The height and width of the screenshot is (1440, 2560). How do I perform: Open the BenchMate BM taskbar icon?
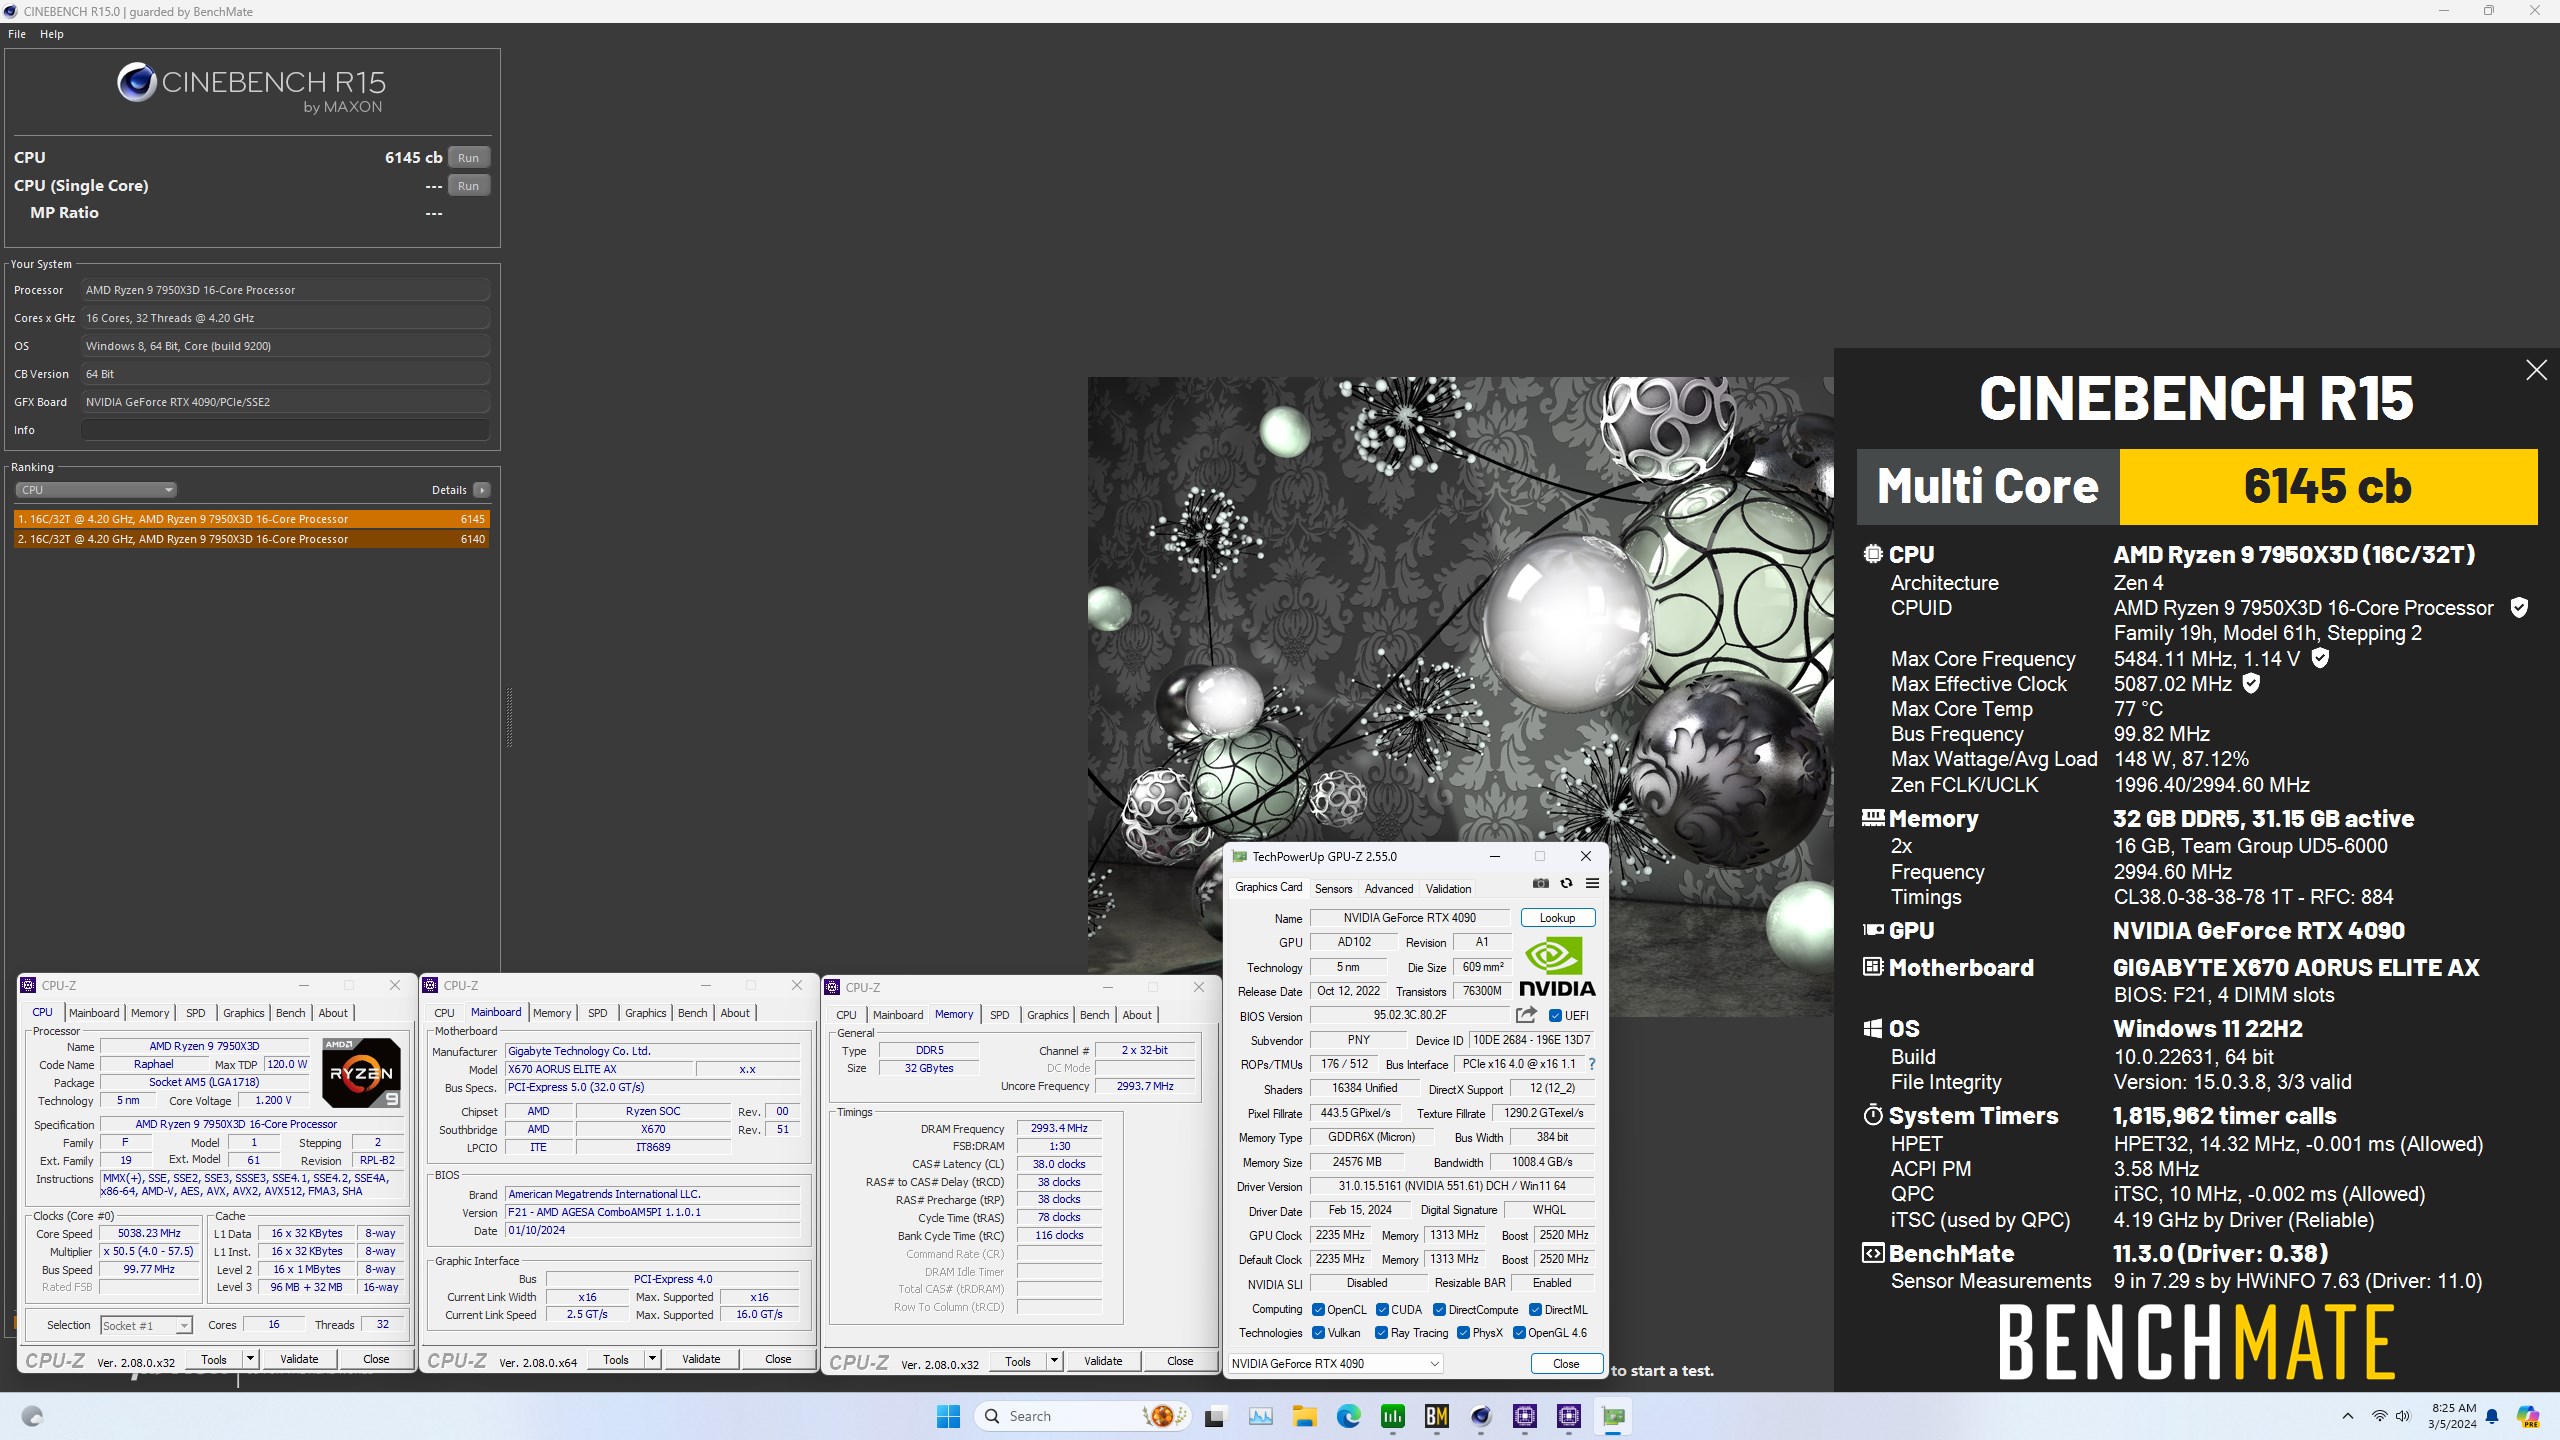[1436, 1416]
